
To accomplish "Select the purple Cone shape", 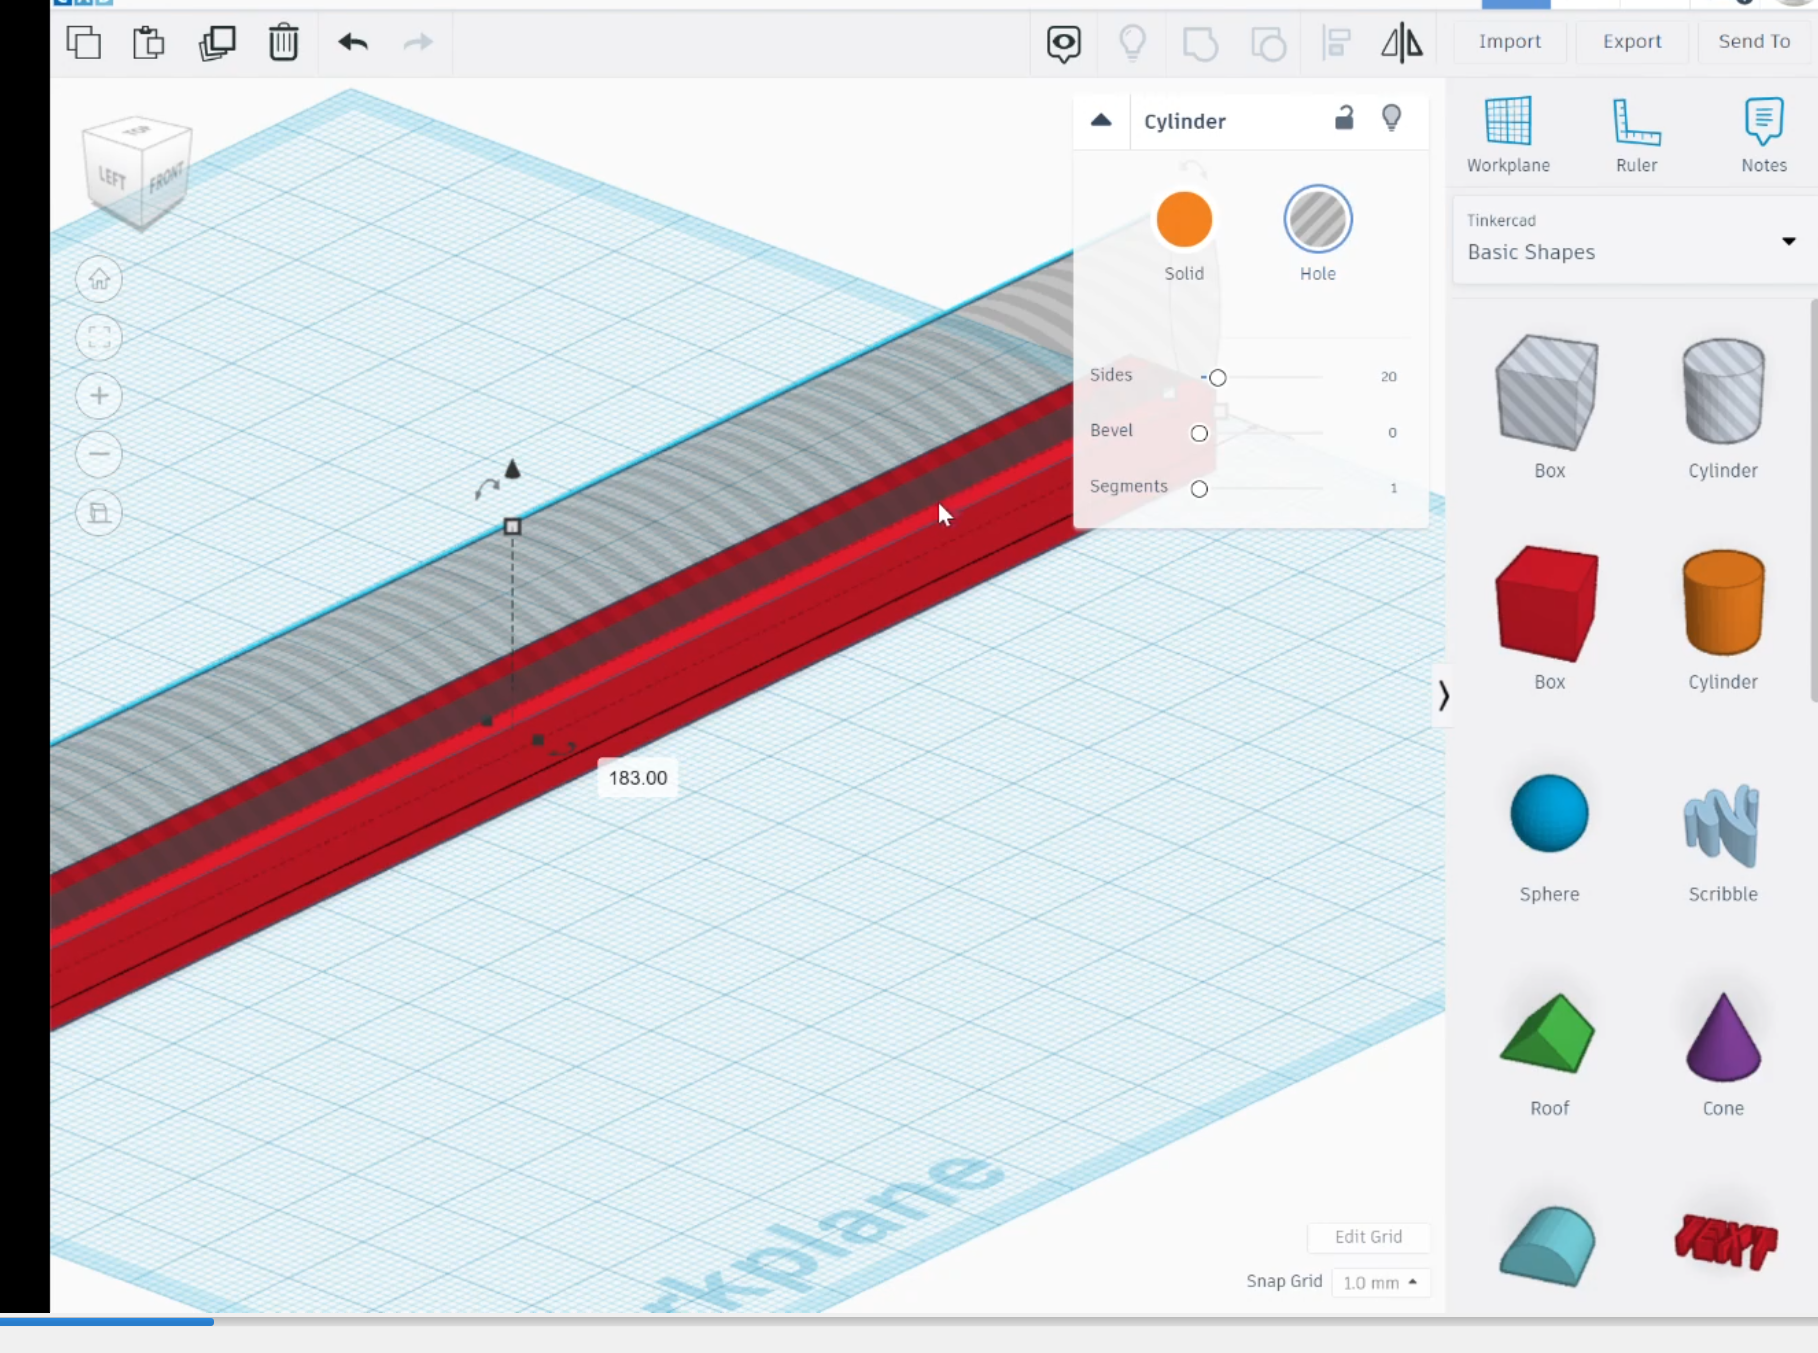I will click(1723, 1037).
